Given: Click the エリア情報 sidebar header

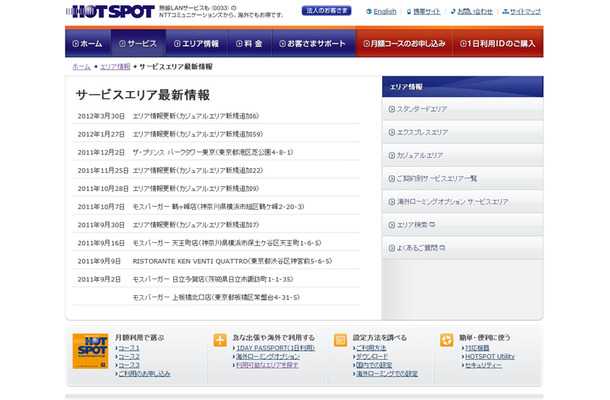Looking at the screenshot, I should [x=463, y=87].
